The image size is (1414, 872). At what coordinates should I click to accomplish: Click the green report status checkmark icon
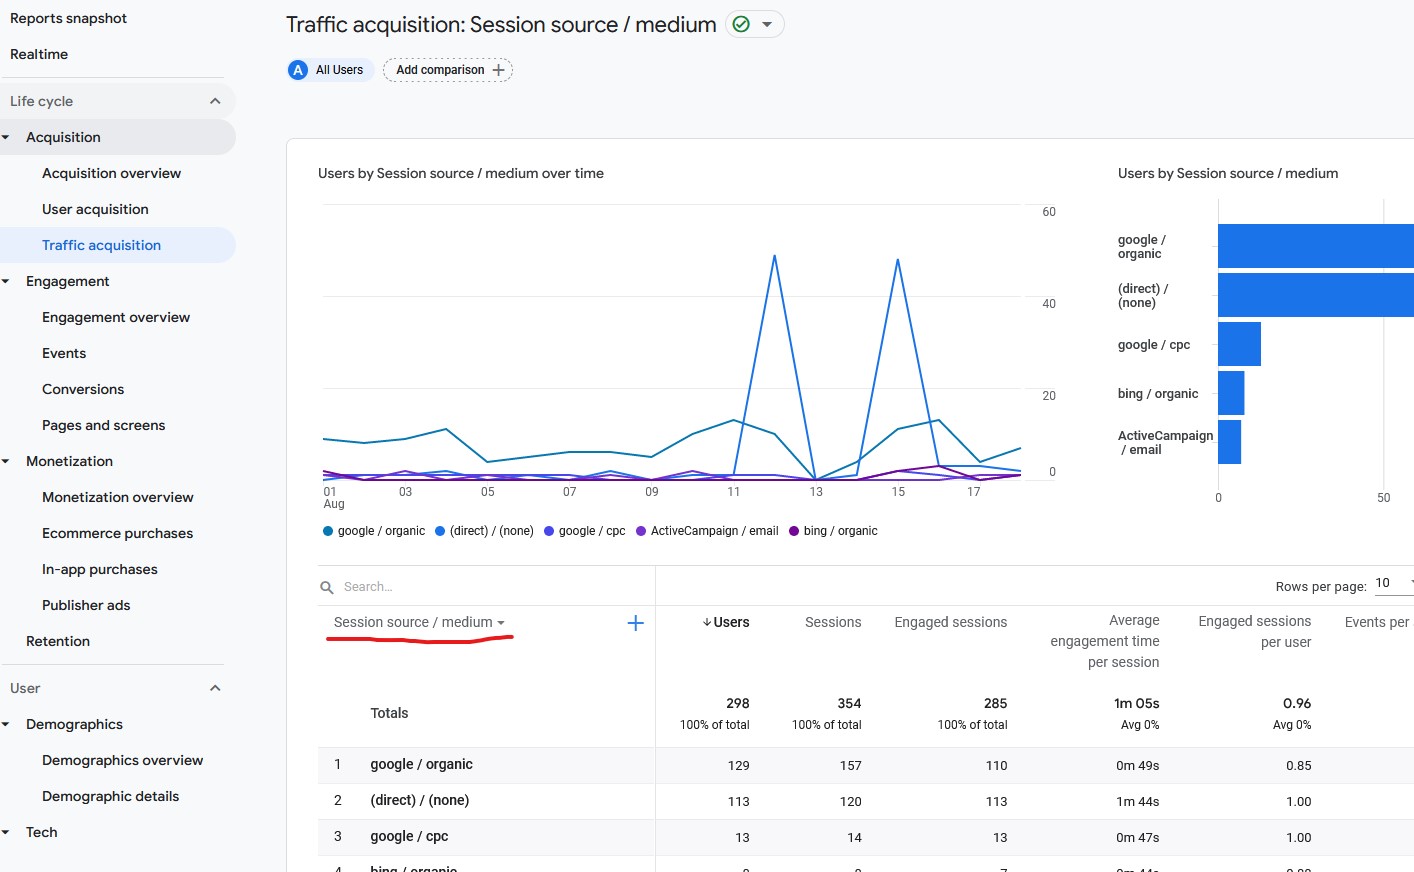pyautogui.click(x=741, y=24)
